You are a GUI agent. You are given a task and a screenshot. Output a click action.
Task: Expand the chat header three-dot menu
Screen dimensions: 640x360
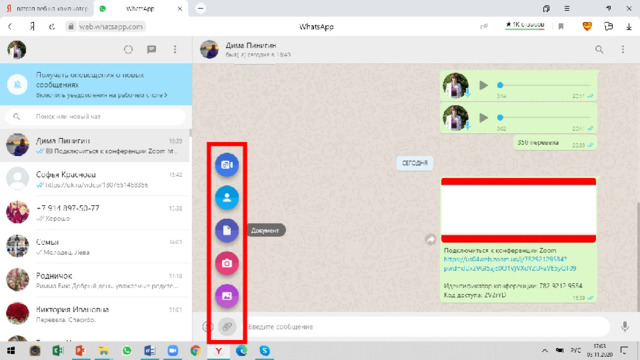622,49
